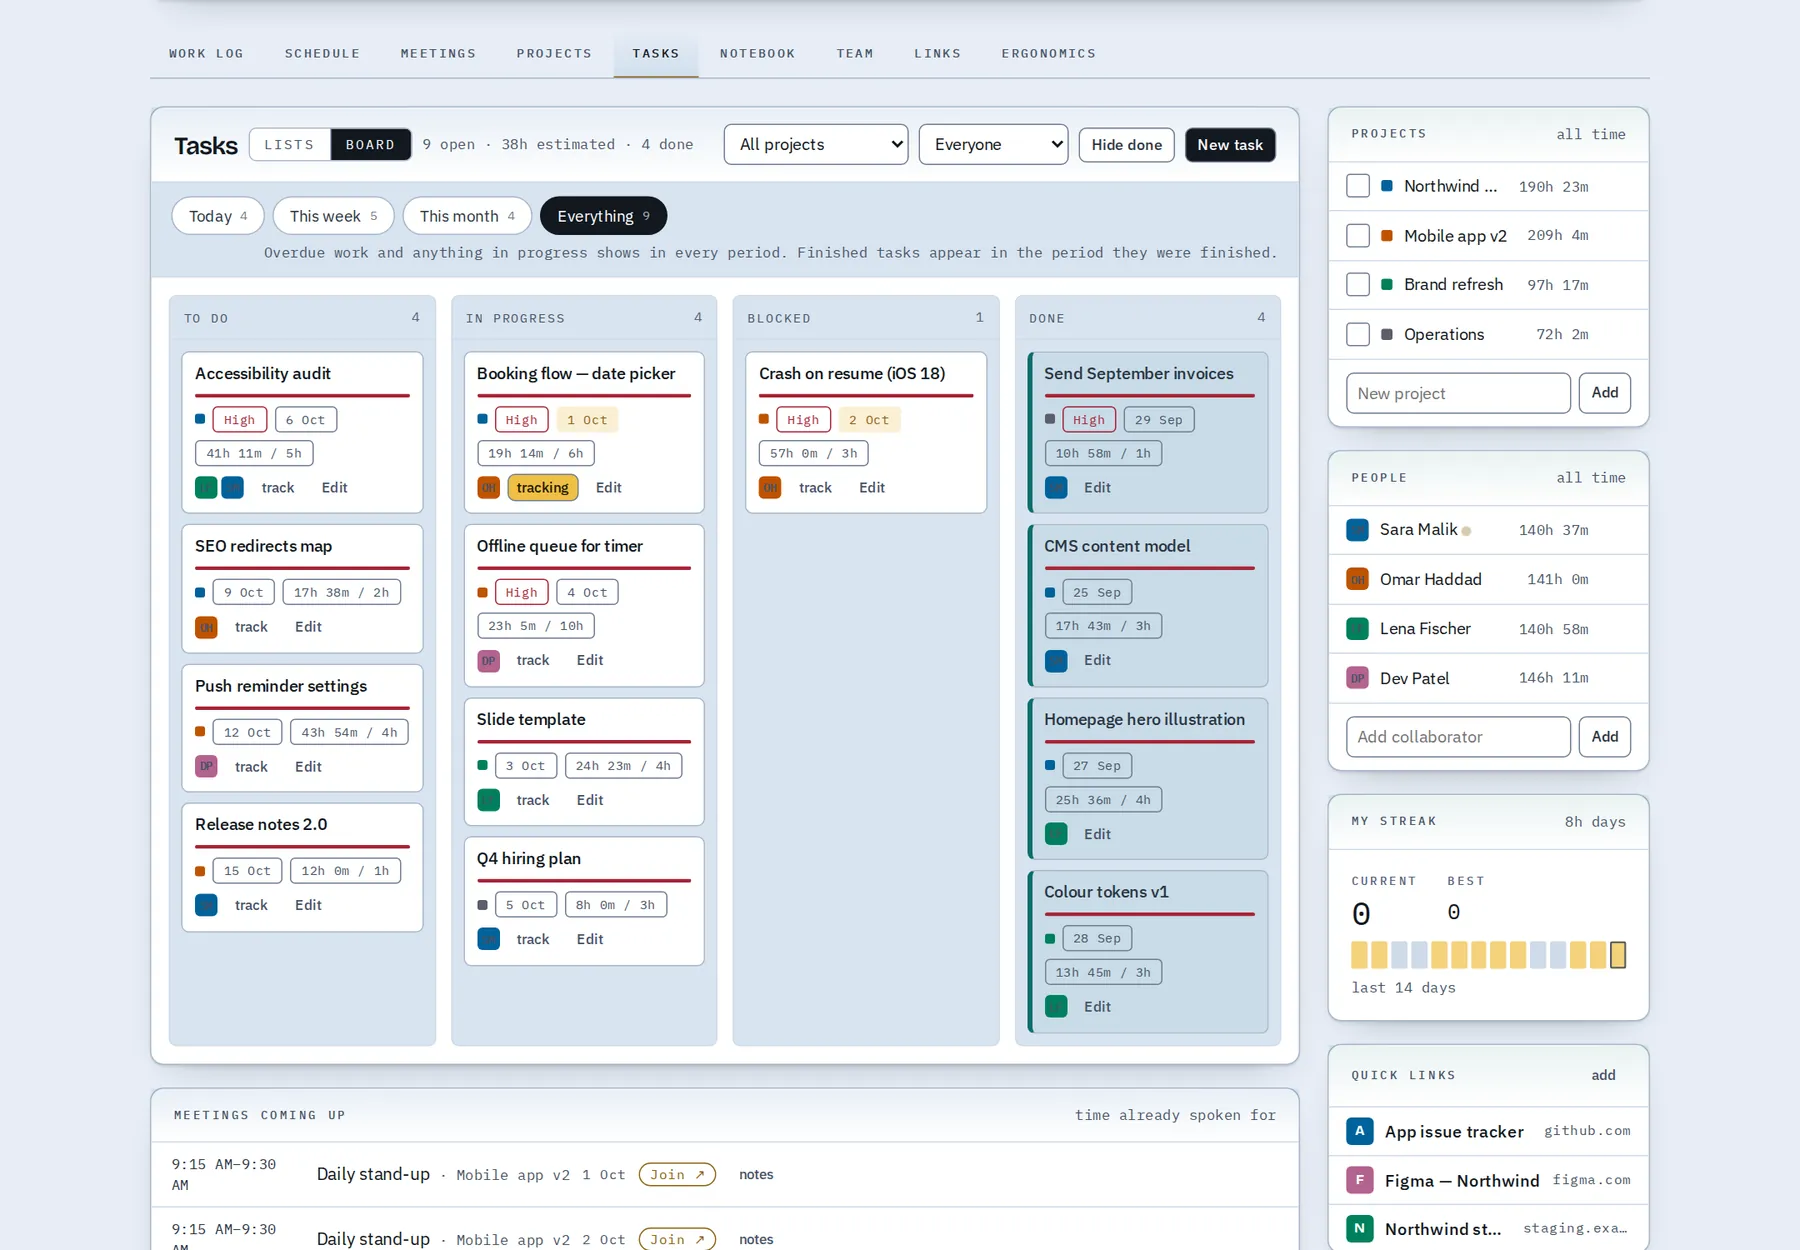Check the Mobile app v2 project checkbox
Viewport: 1800px width, 1250px height.
click(1358, 236)
